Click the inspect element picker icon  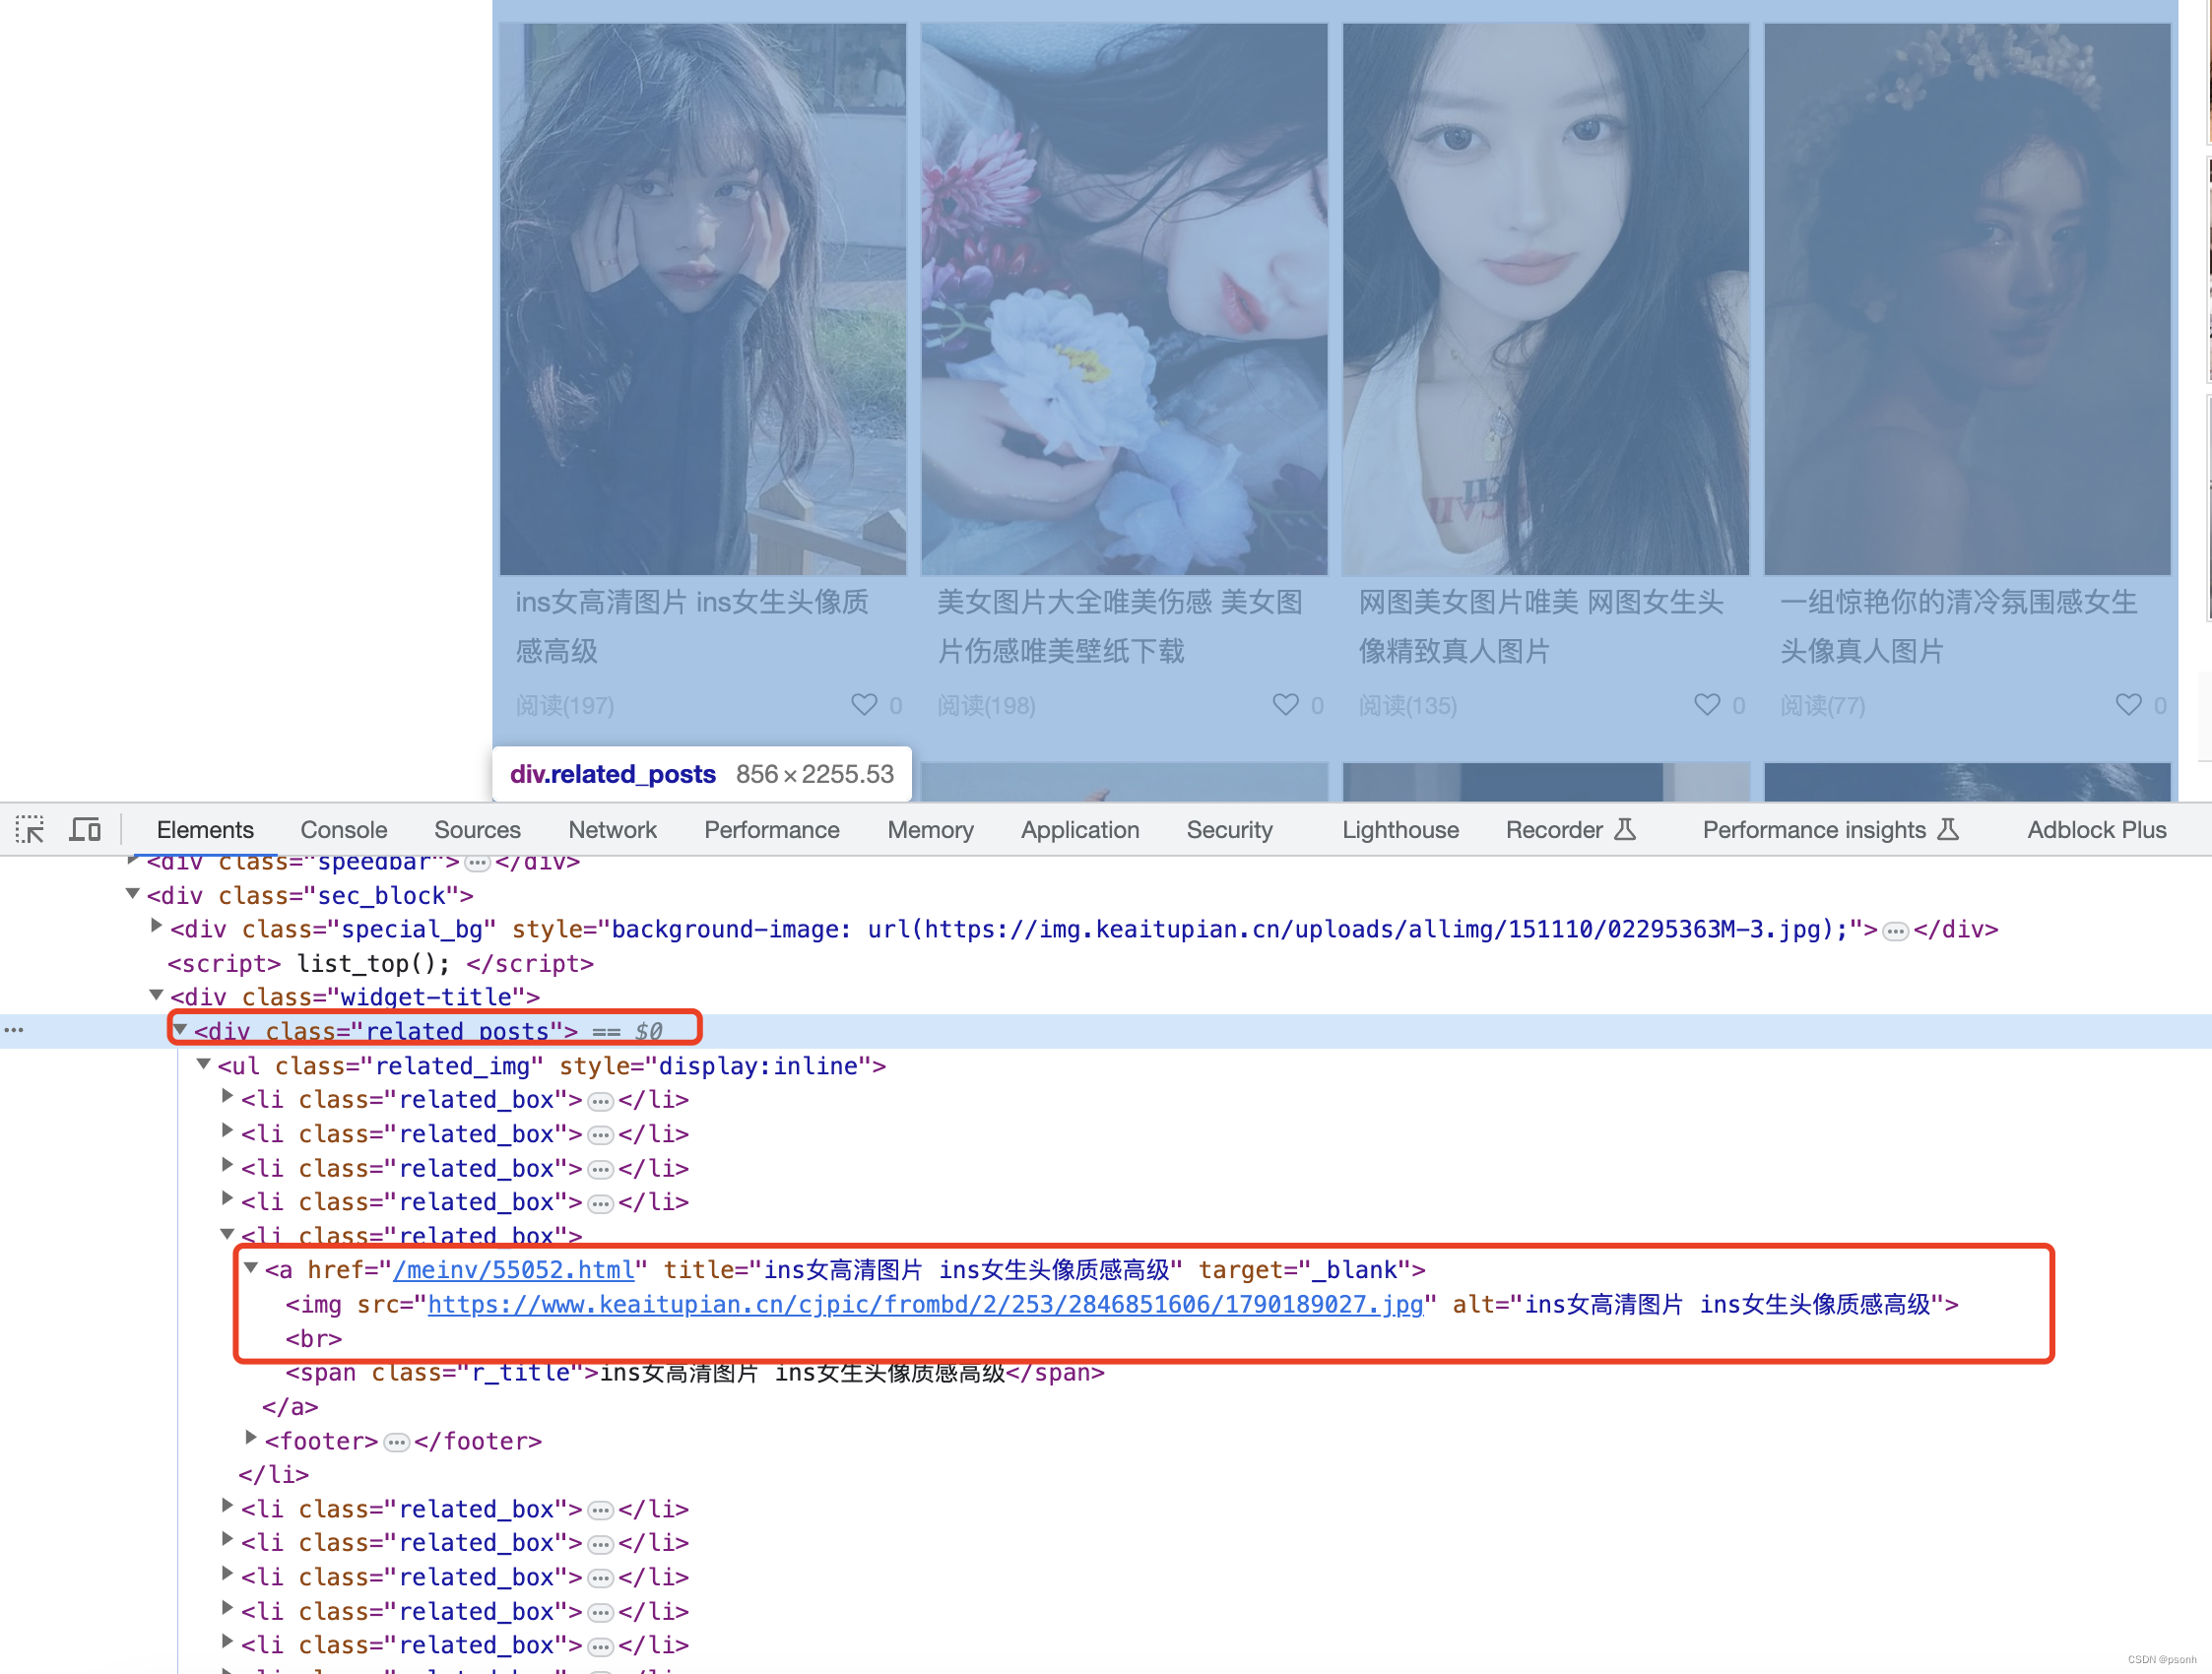click(x=30, y=829)
